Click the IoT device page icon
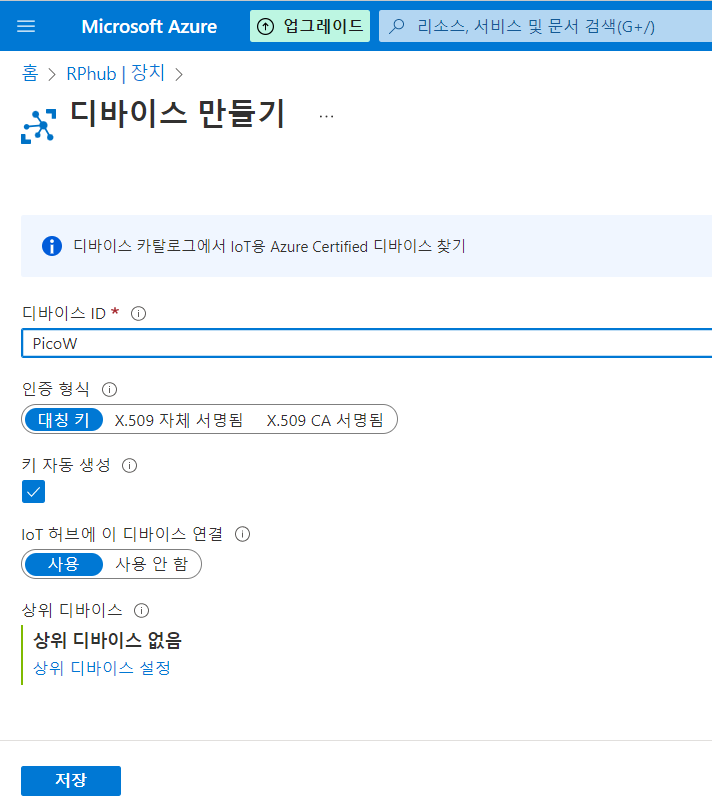 click(x=39, y=126)
